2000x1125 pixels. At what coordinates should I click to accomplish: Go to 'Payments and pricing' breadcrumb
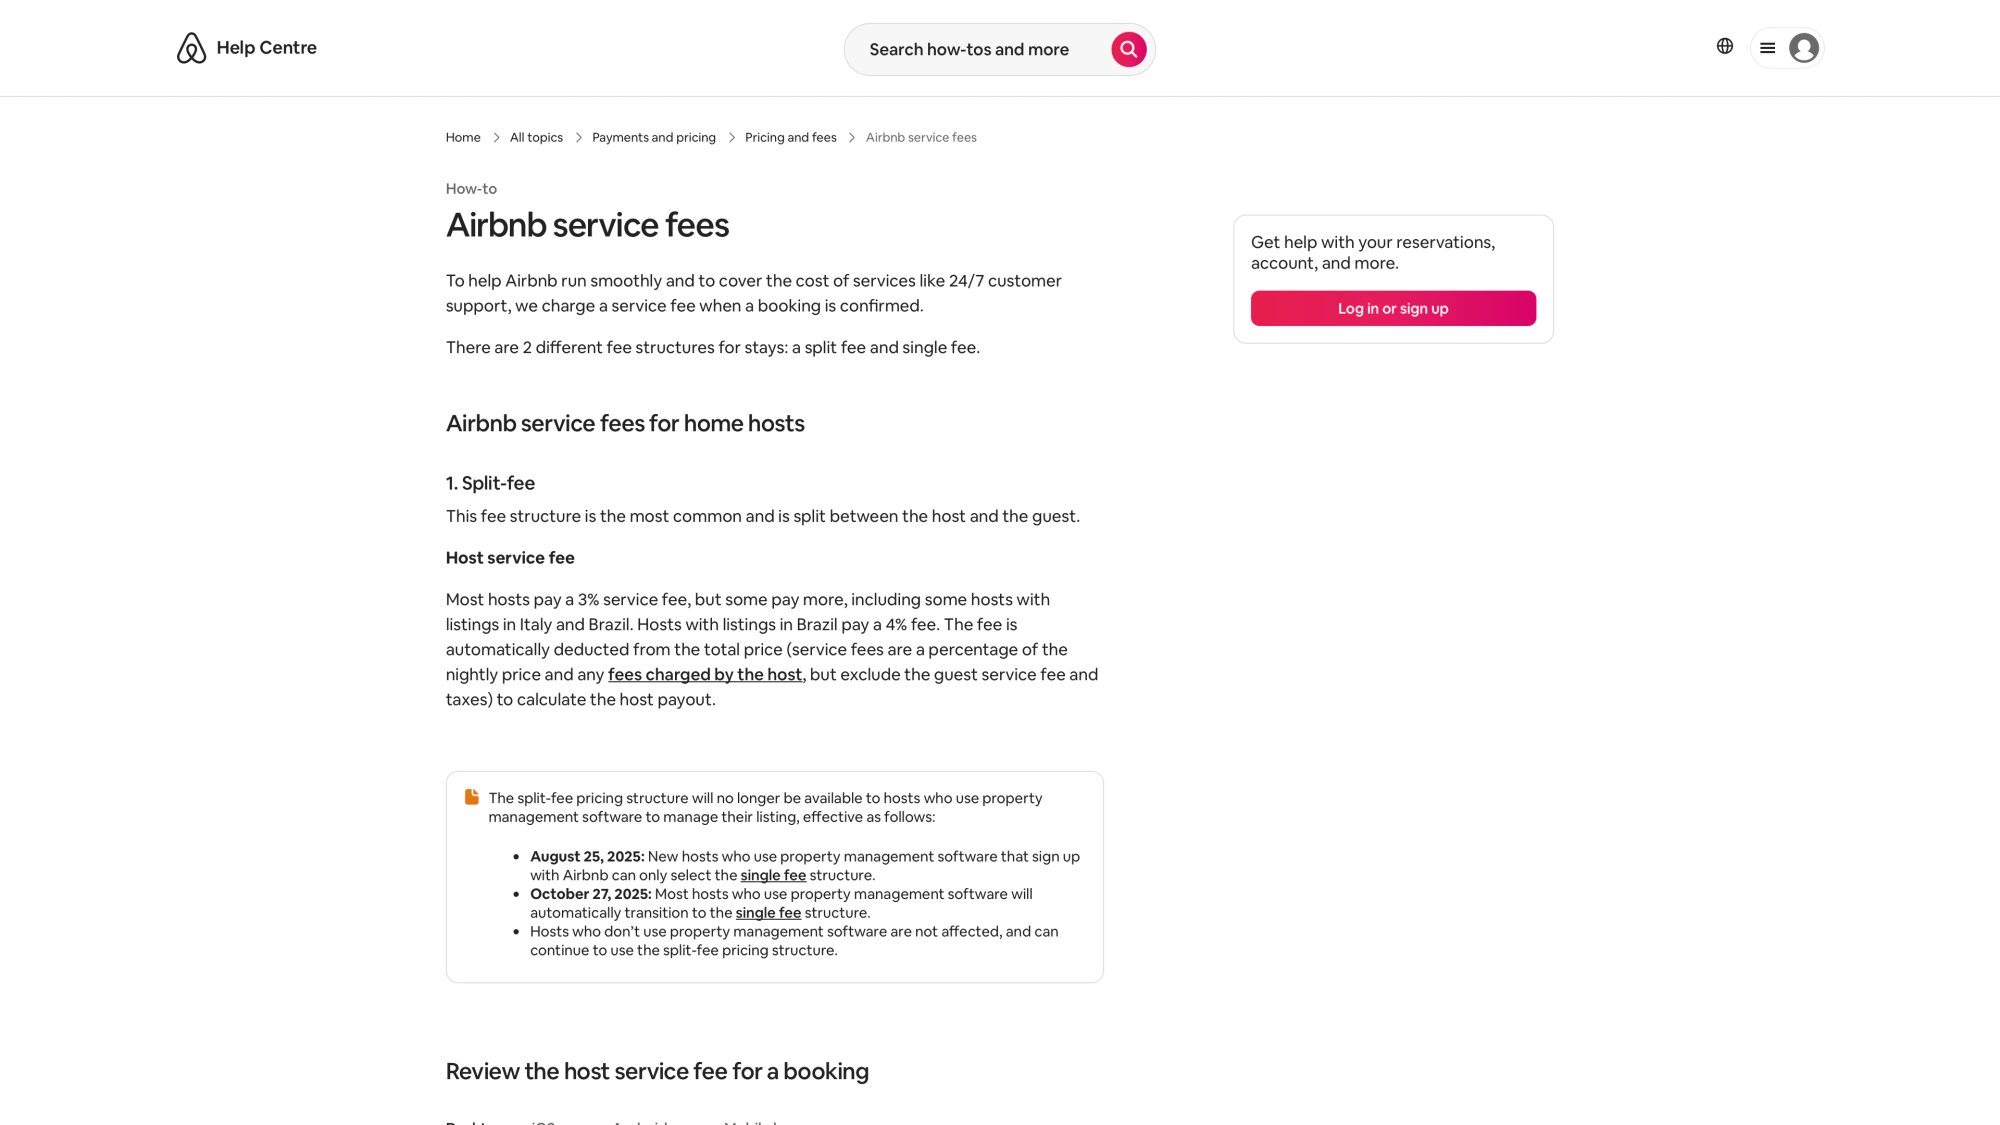pyautogui.click(x=653, y=137)
